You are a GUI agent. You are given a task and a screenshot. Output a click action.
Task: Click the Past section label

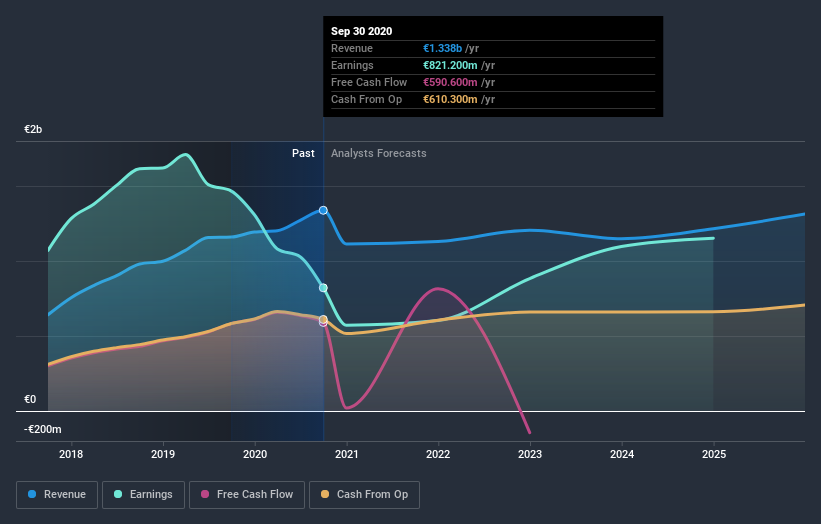[x=303, y=153]
